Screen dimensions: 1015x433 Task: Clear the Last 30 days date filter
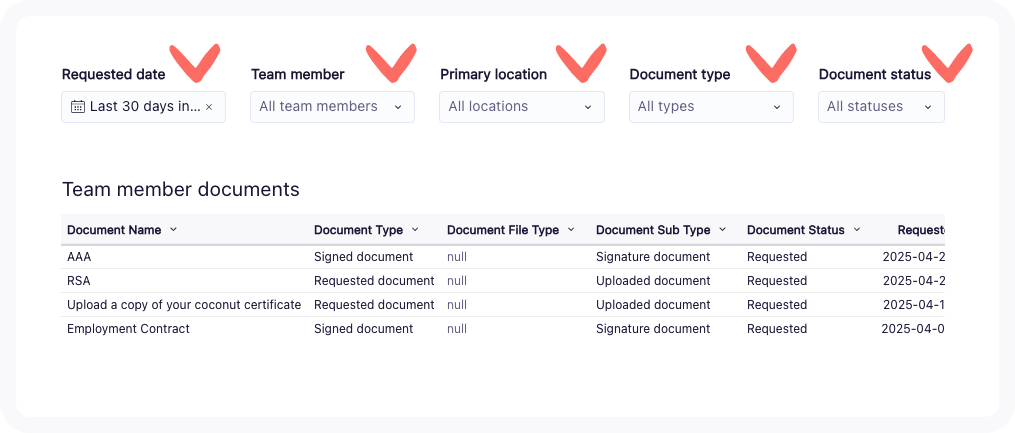pos(209,107)
